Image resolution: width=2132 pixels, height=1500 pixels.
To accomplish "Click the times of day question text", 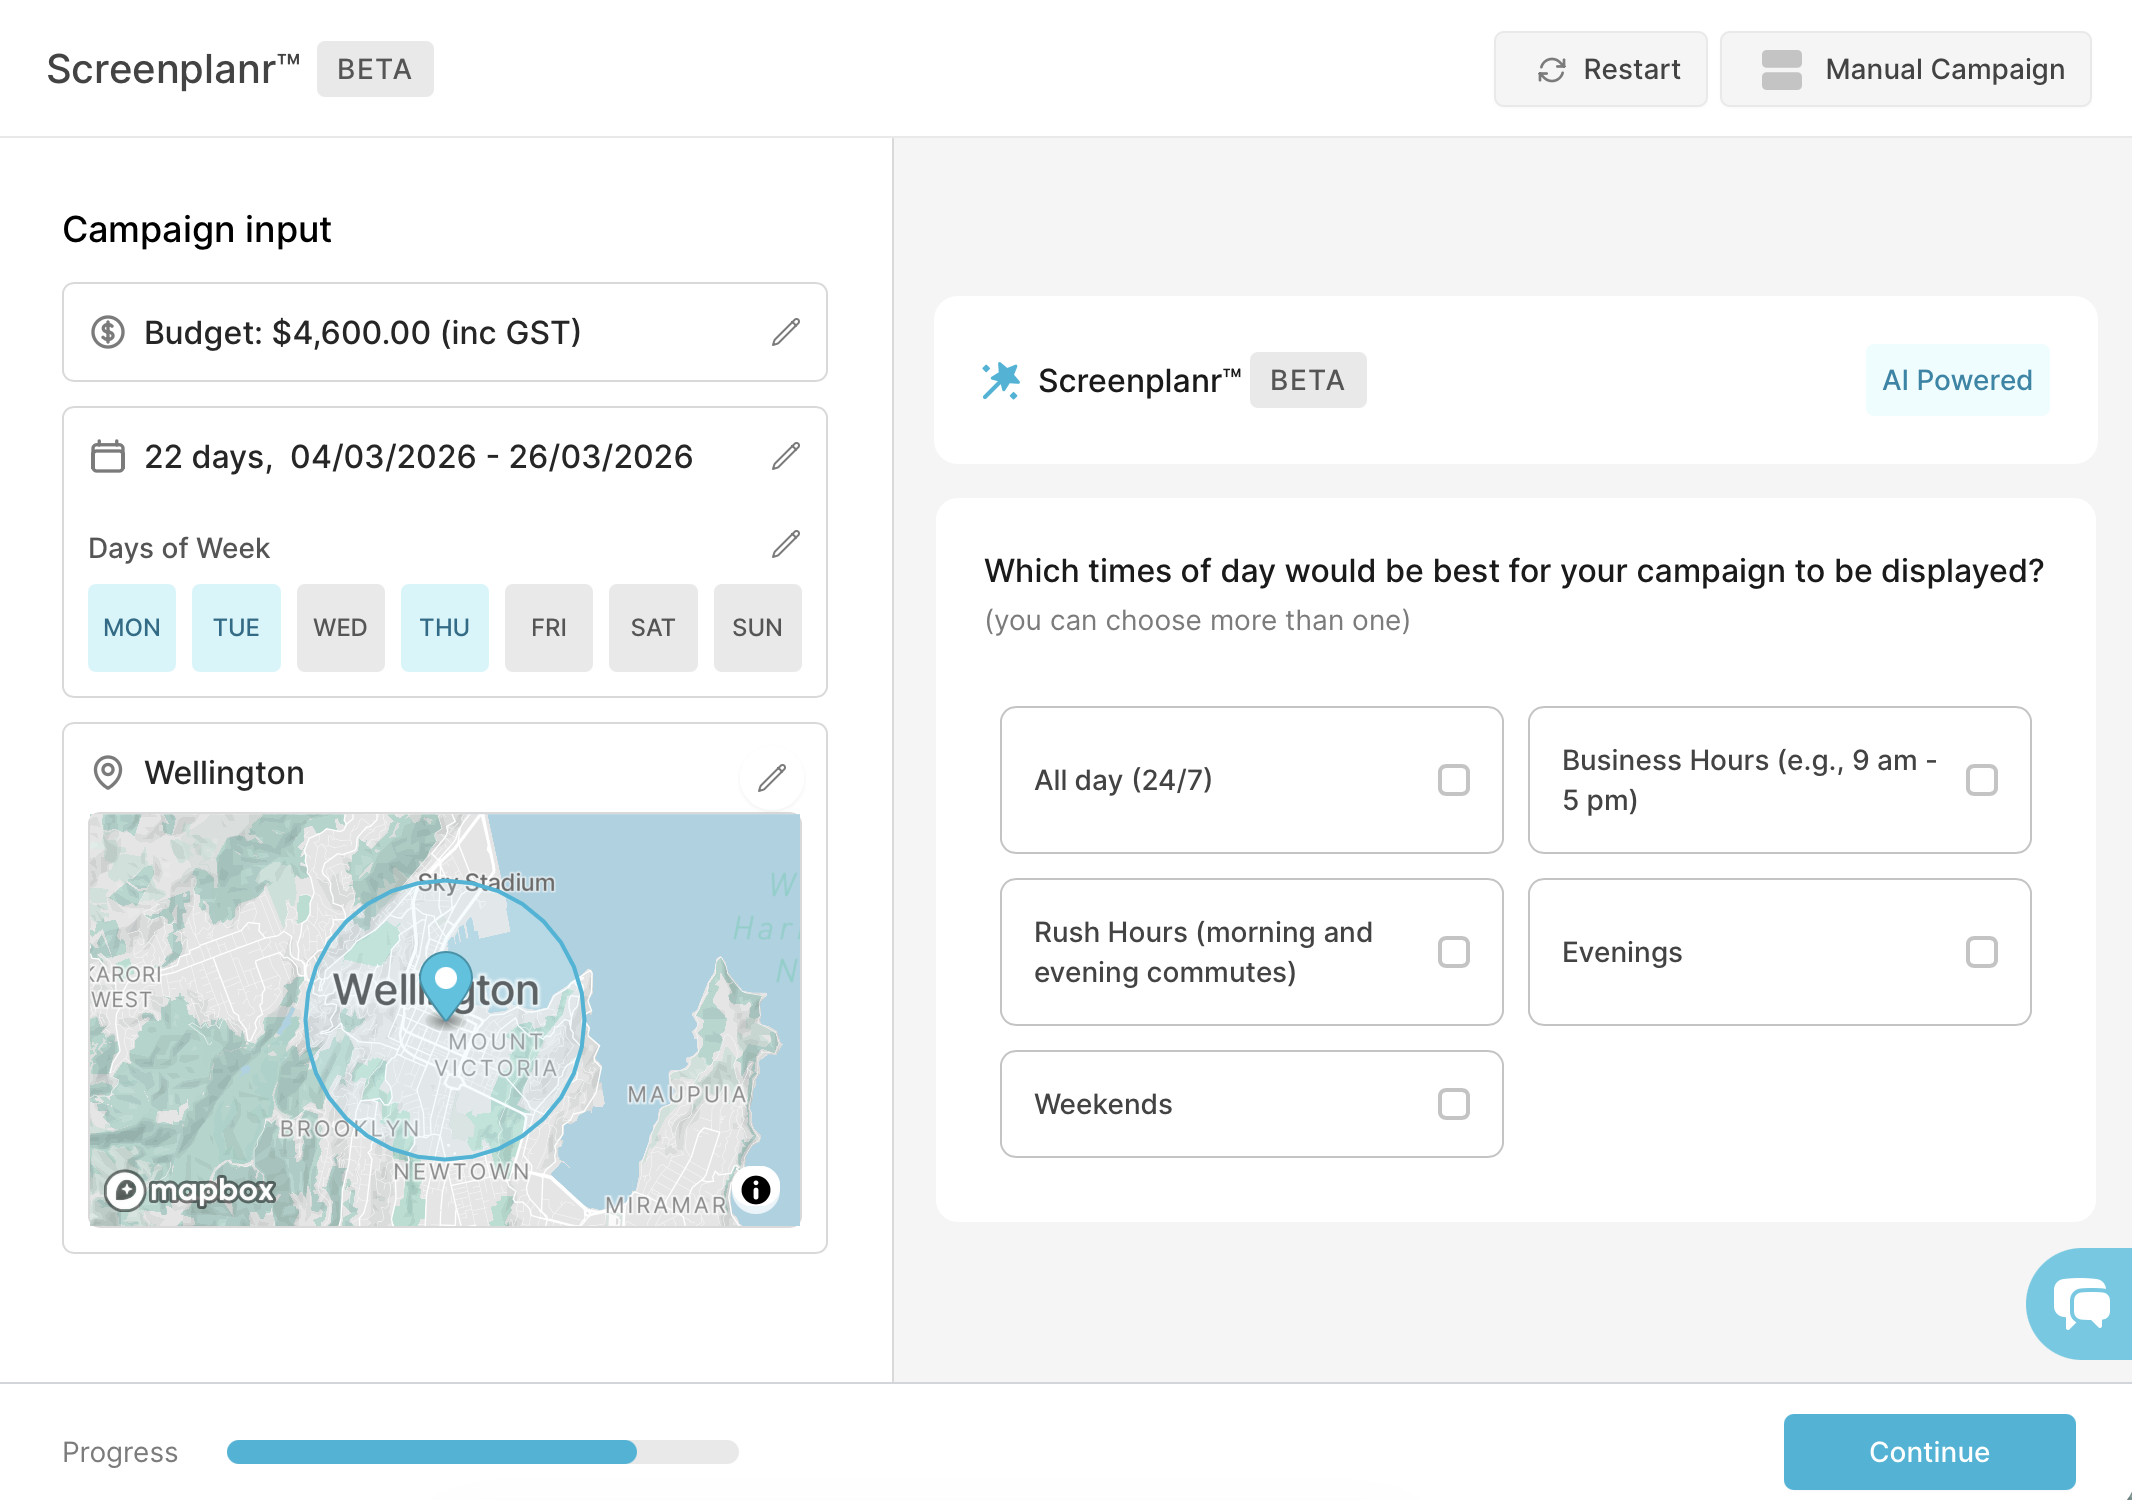I will tap(1514, 571).
